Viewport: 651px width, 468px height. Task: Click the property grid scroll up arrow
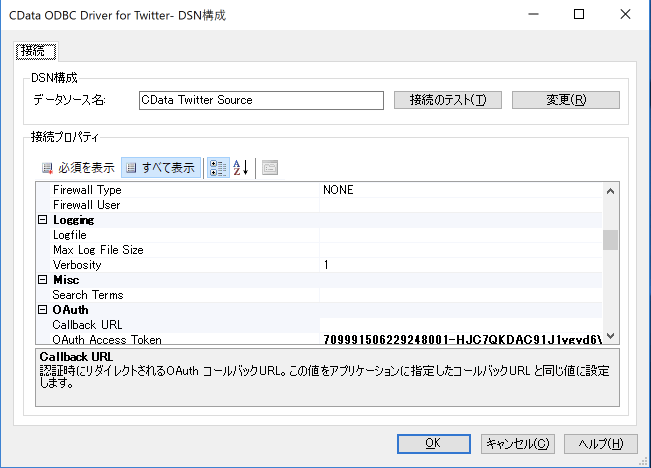pyautogui.click(x=610, y=191)
